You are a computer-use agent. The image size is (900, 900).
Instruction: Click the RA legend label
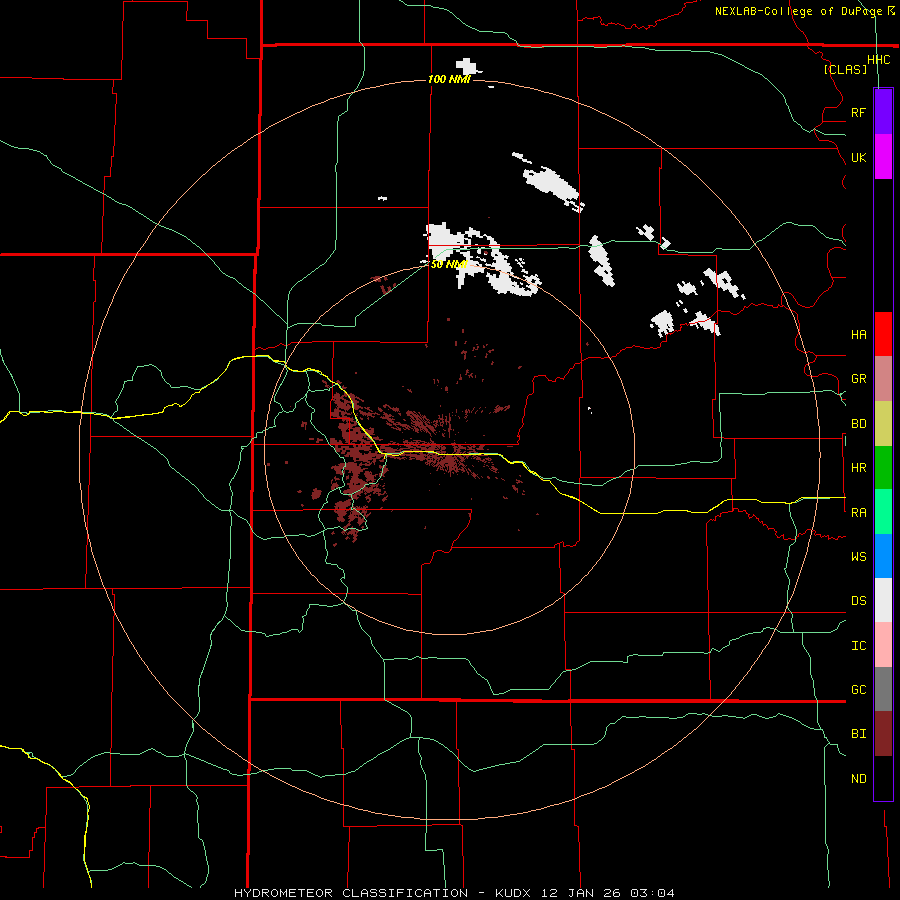858,512
